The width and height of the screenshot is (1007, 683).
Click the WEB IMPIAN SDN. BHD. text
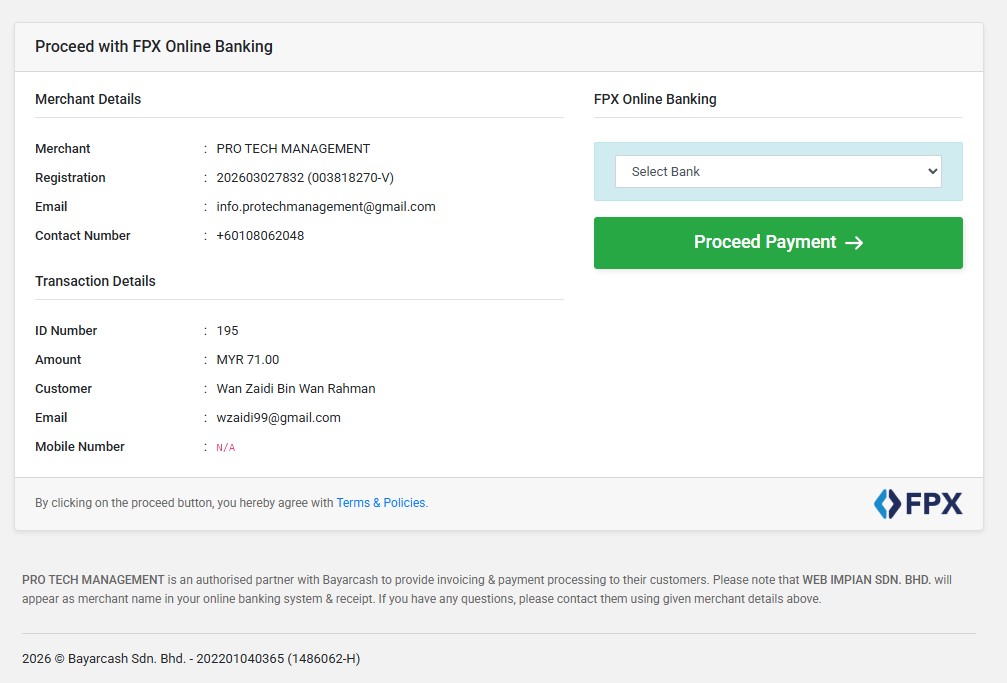(866, 580)
